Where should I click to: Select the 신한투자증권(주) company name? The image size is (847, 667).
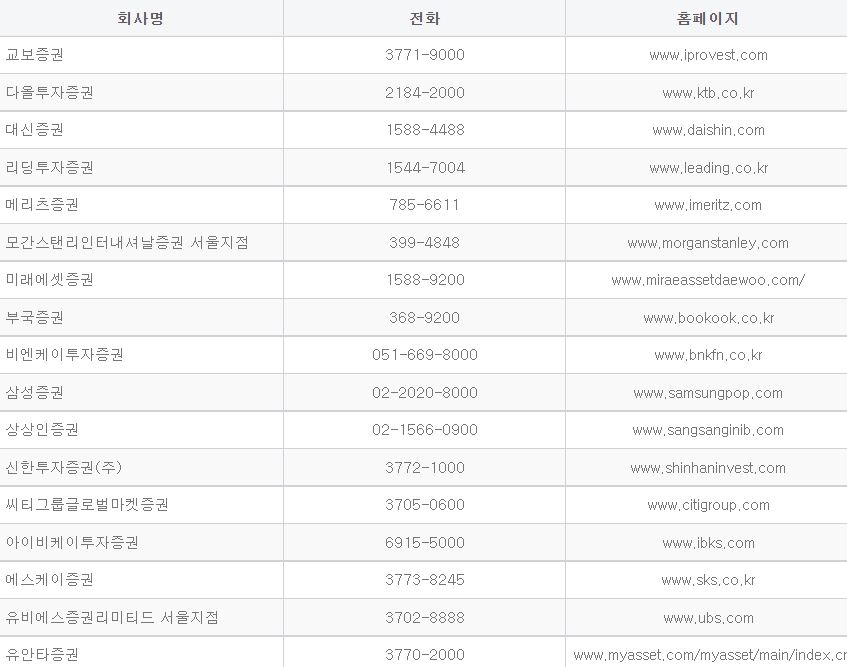tap(64, 468)
